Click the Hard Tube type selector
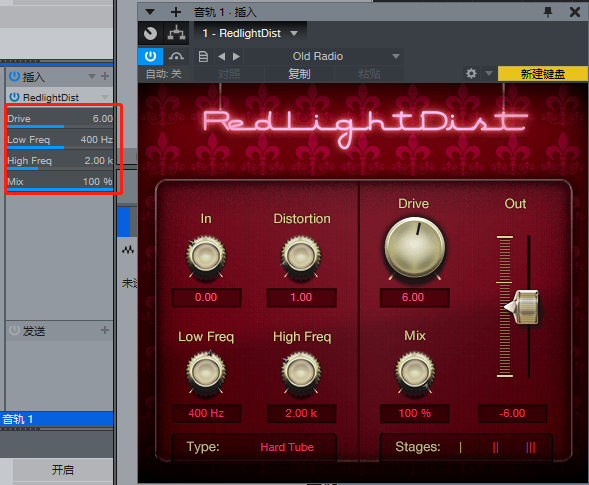The image size is (589, 485). tap(287, 447)
